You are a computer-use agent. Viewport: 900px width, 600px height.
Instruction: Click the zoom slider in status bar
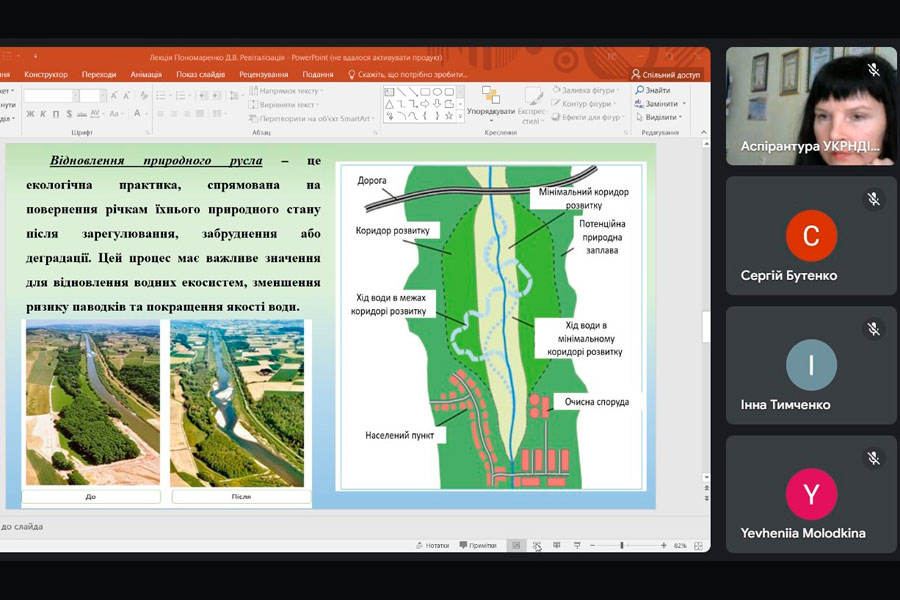click(x=622, y=545)
